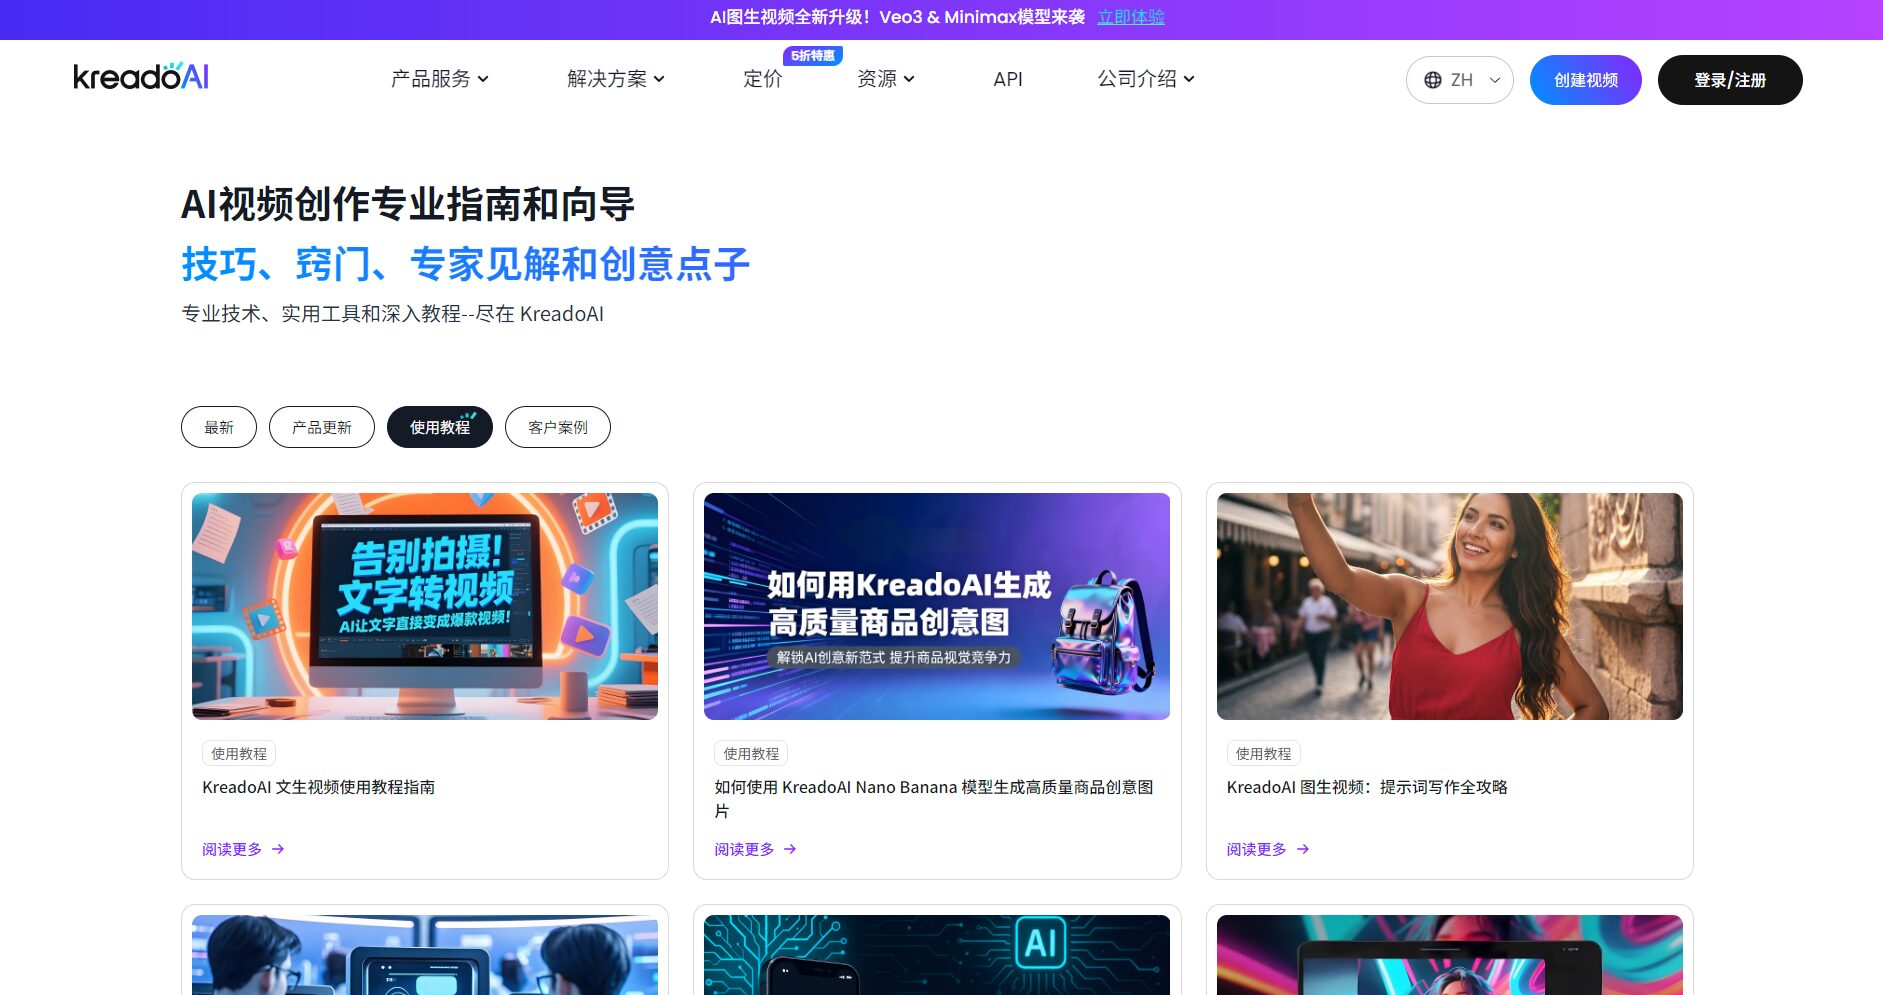Screen dimensions: 1883x995
Task: Open the API menu item
Action: (x=1007, y=79)
